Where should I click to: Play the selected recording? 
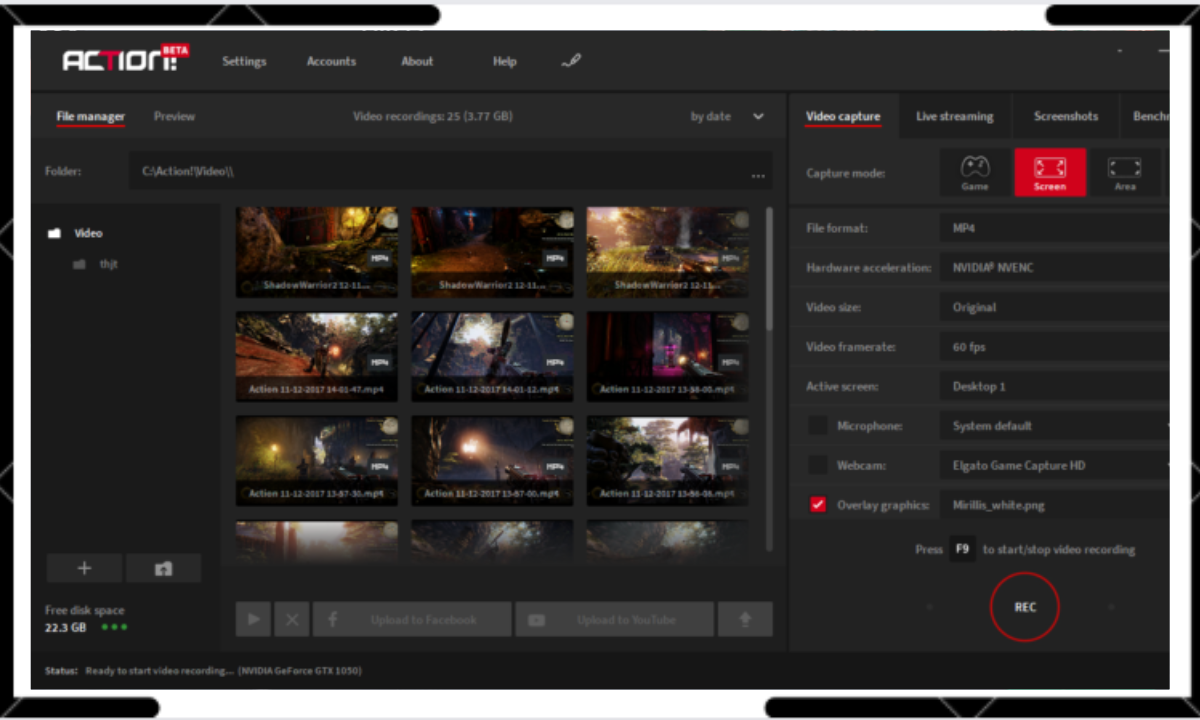(254, 620)
